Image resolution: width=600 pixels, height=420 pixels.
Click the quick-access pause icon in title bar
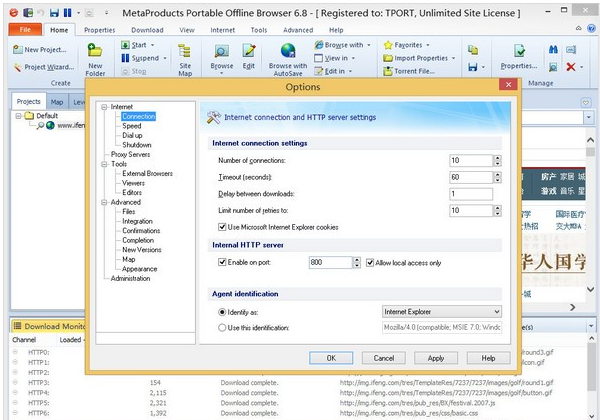click(67, 13)
